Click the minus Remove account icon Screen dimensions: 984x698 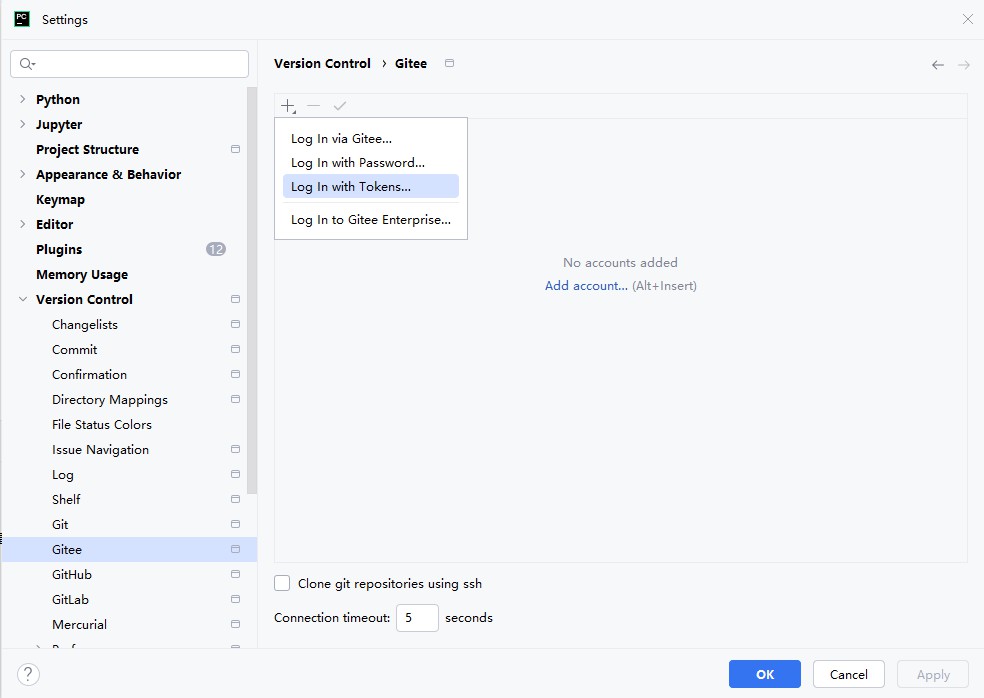pyautogui.click(x=314, y=106)
